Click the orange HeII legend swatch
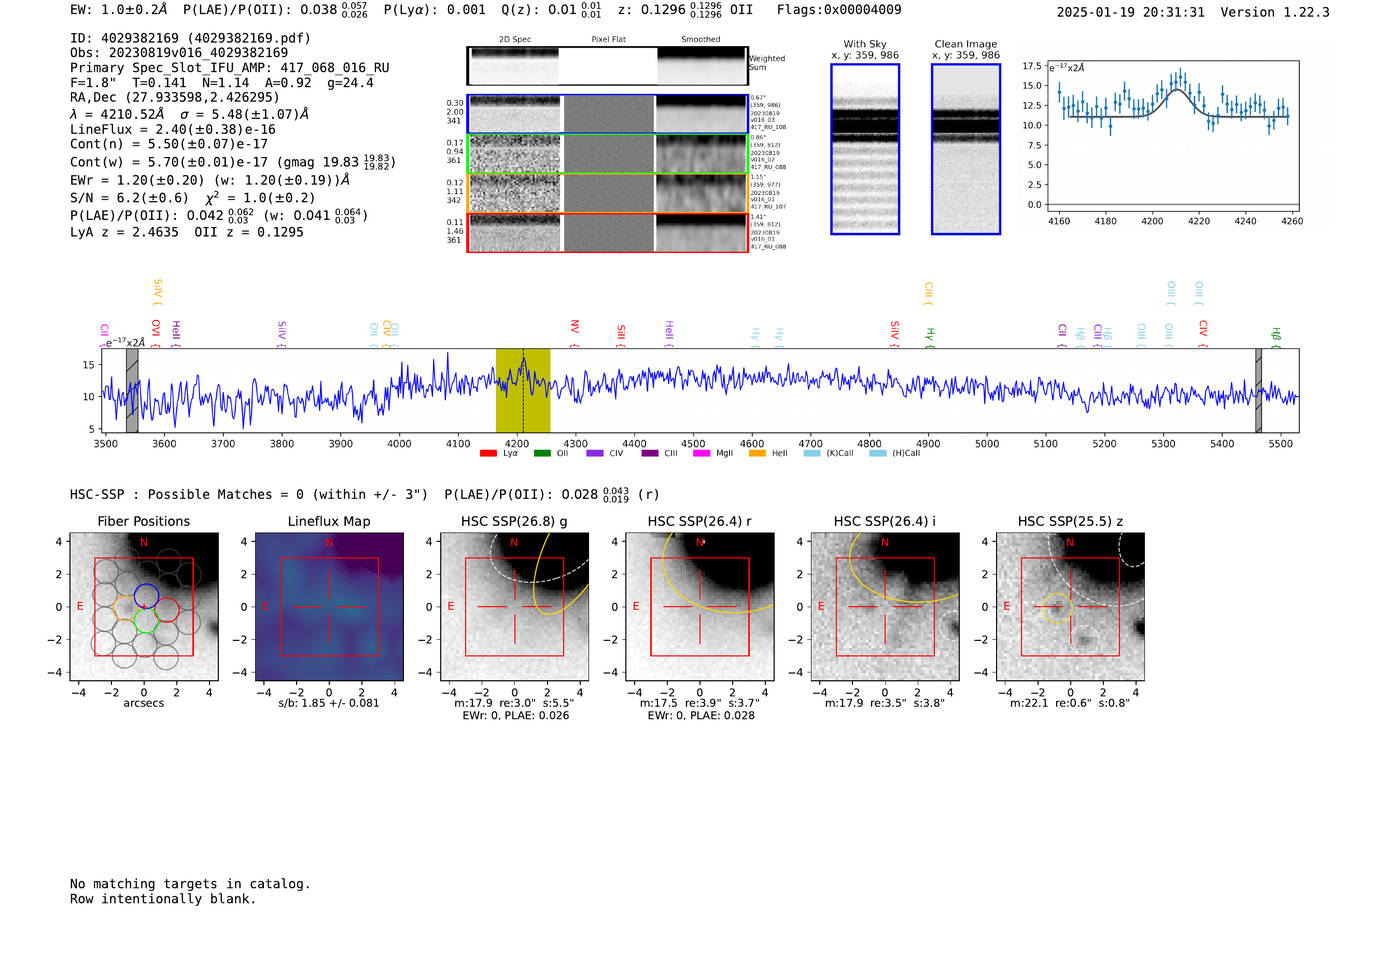Screen dimensions: 1400x953 [x=757, y=453]
